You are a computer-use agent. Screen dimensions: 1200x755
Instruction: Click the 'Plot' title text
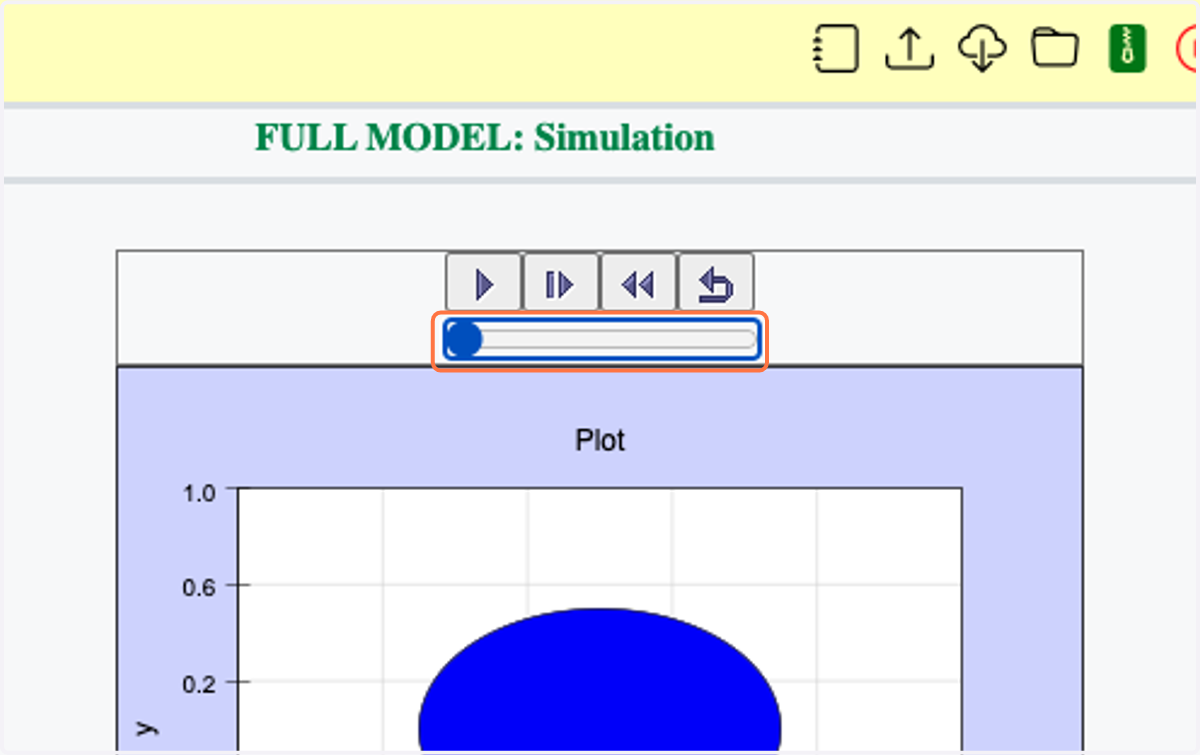coord(600,439)
